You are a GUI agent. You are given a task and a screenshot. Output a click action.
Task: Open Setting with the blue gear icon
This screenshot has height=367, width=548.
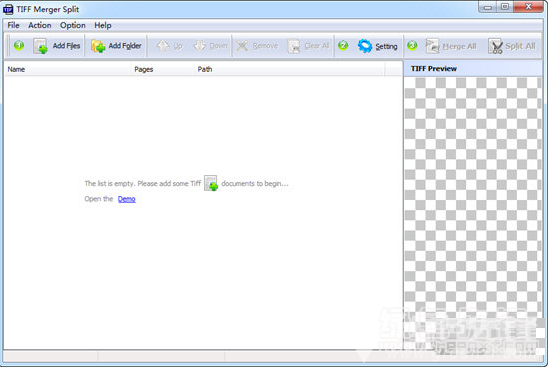pos(377,46)
